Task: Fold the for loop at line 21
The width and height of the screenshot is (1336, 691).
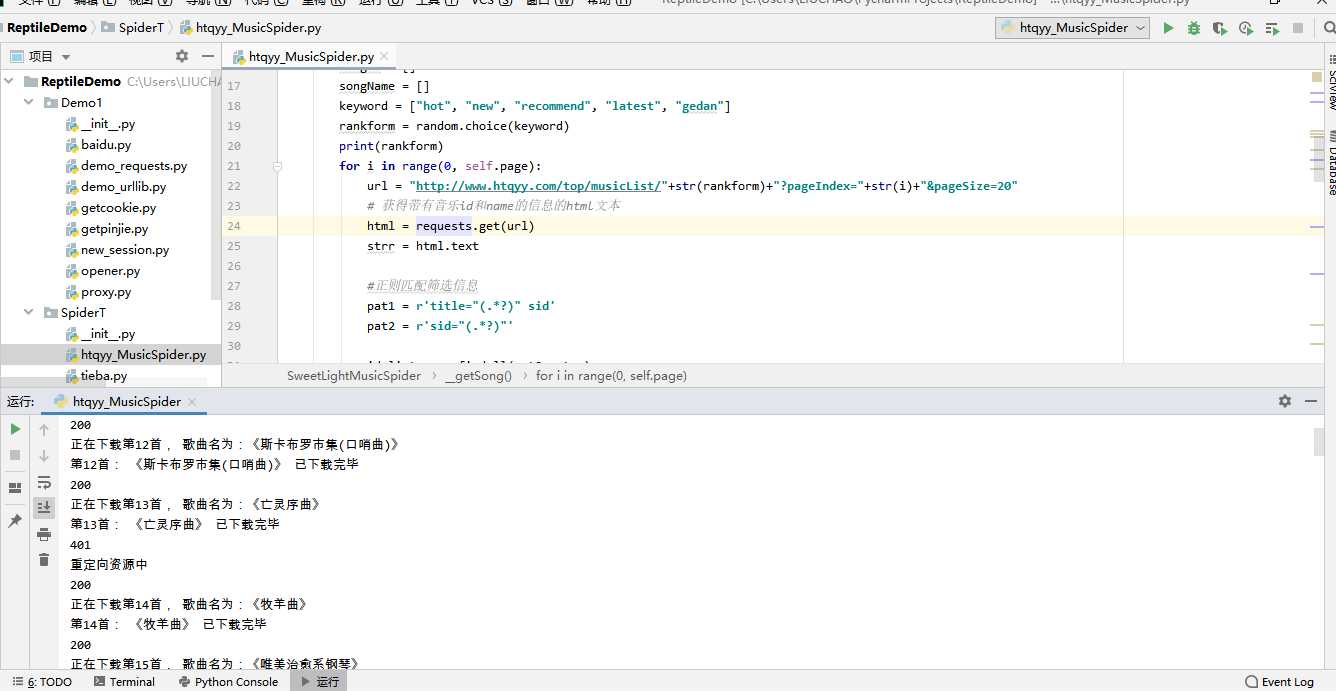Action: [277, 166]
